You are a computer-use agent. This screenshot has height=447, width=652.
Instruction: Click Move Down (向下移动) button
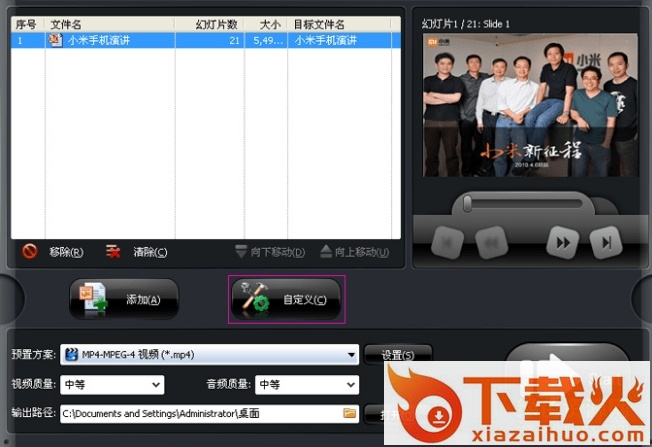coord(270,252)
